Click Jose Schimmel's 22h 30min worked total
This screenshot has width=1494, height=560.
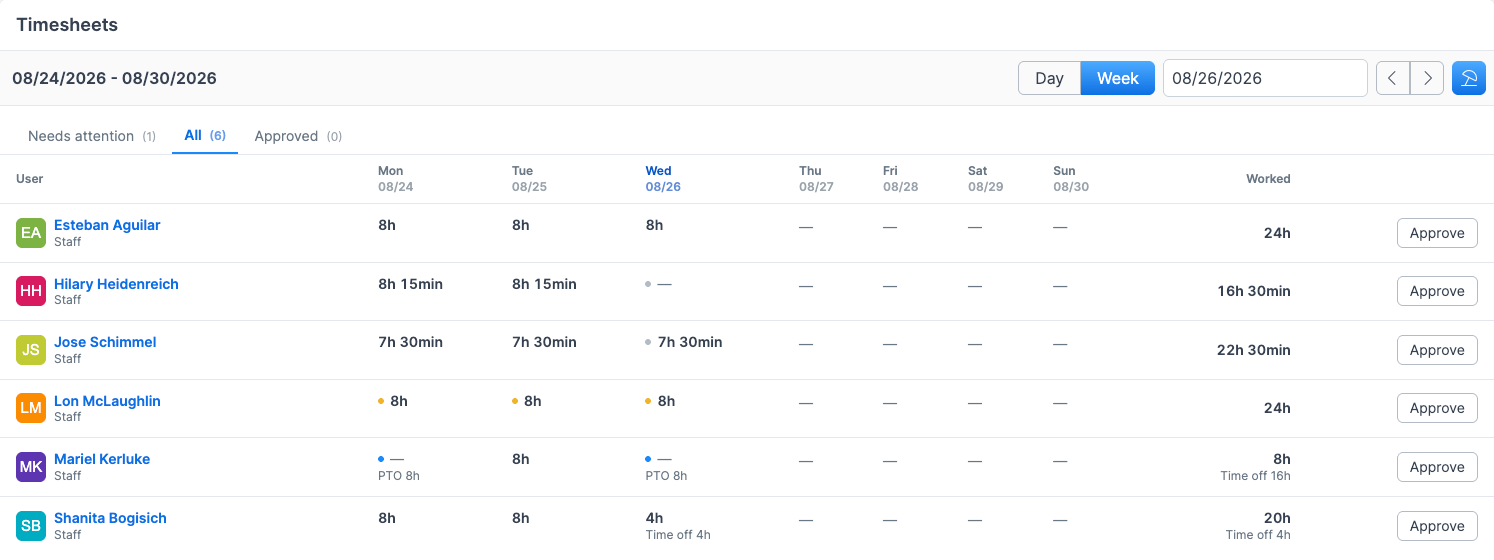(x=1254, y=350)
